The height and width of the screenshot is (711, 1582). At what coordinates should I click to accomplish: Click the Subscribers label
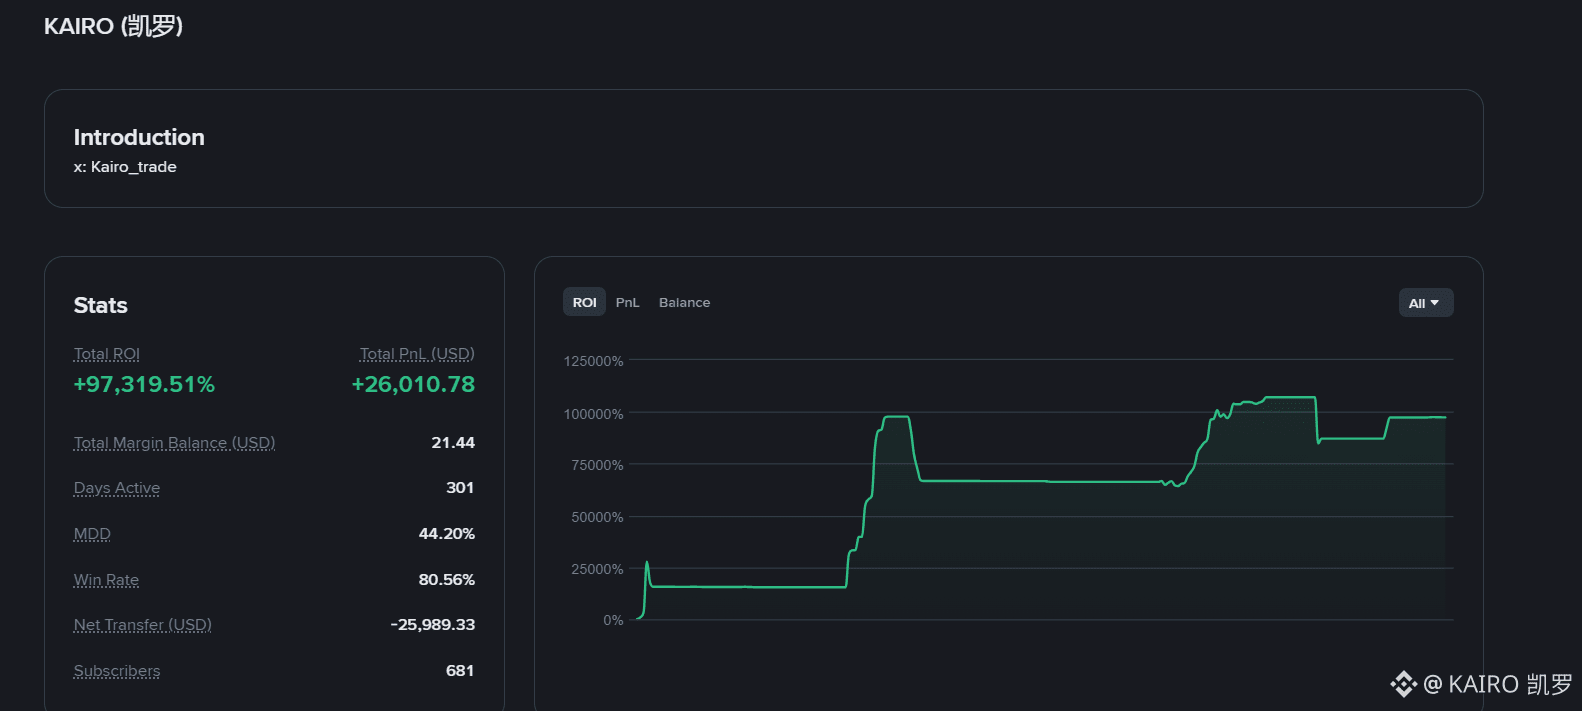click(116, 671)
